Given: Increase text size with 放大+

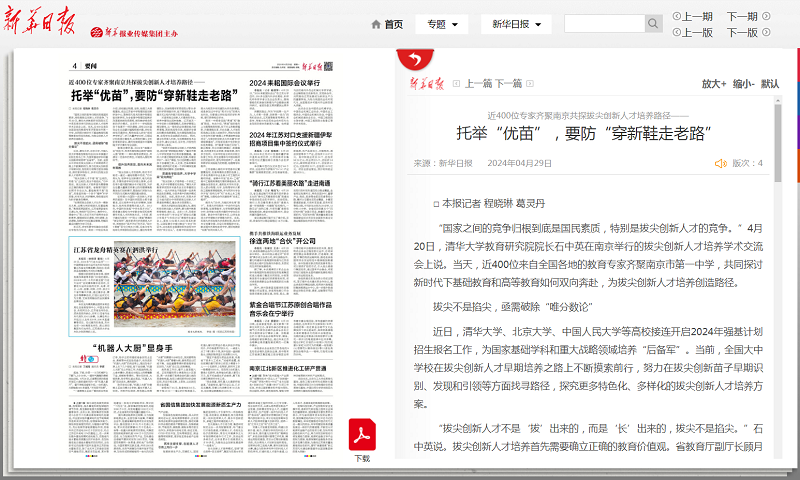Looking at the screenshot, I should click(713, 84).
